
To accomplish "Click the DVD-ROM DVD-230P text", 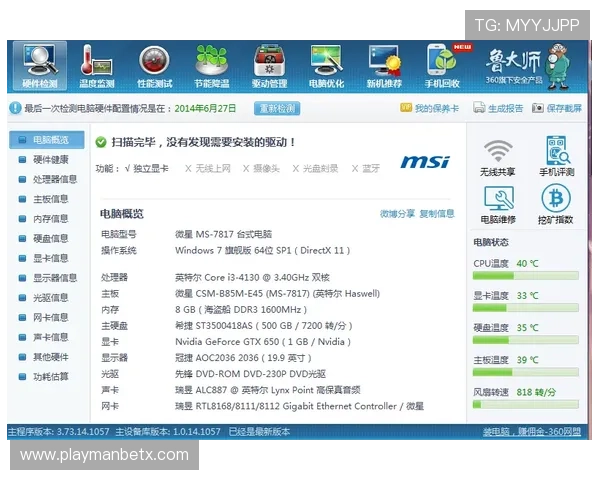I will click(x=251, y=374).
